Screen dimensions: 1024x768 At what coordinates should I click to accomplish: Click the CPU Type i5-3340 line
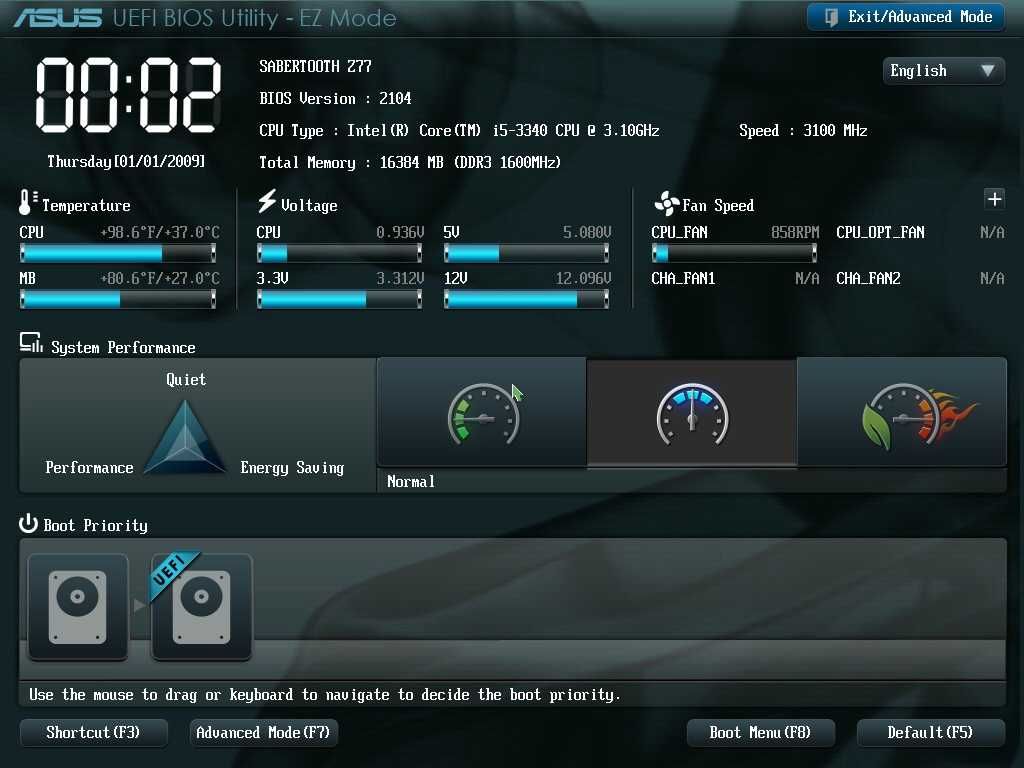[459, 131]
